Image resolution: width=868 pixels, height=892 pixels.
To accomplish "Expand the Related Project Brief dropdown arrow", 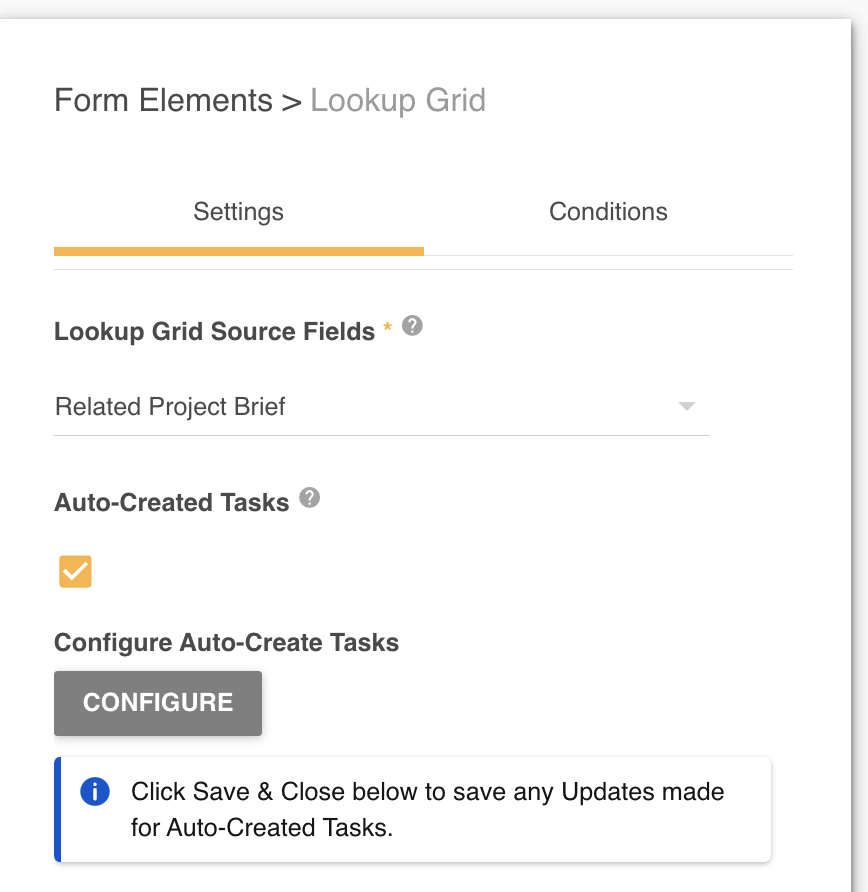I will coord(686,407).
